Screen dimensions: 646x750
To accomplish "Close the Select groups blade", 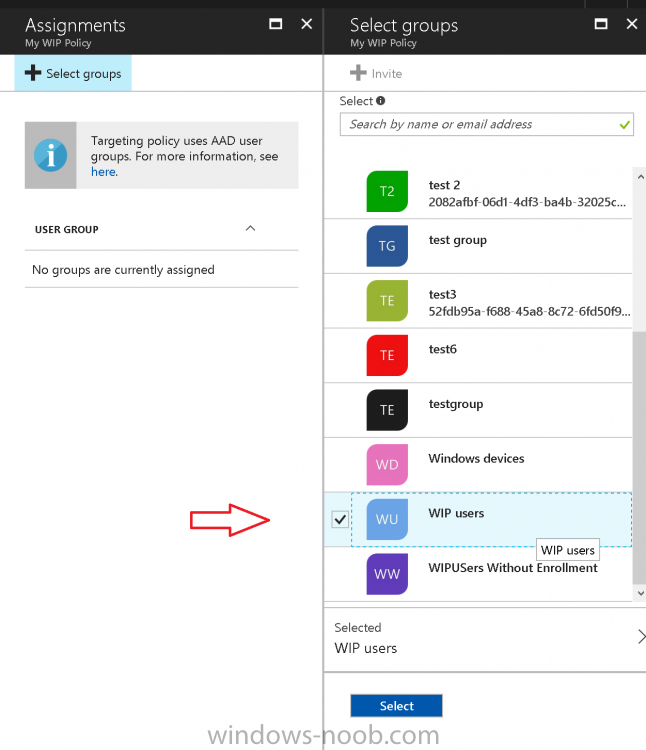I will (x=632, y=24).
